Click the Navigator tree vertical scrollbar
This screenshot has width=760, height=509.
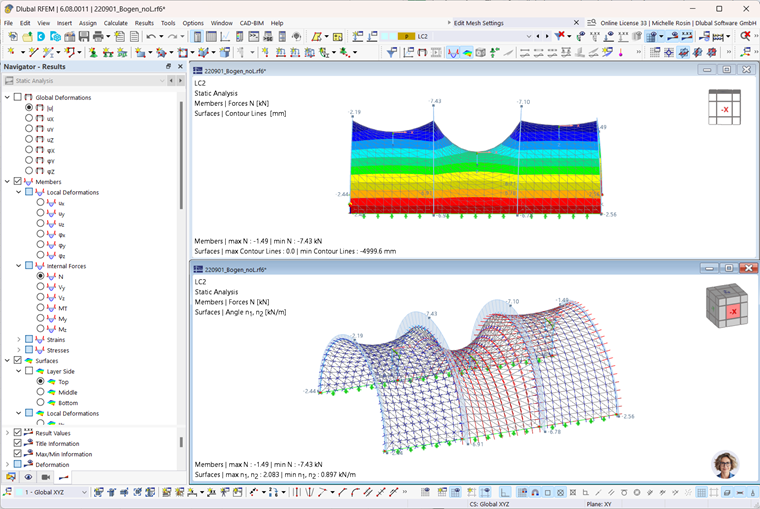(181, 155)
